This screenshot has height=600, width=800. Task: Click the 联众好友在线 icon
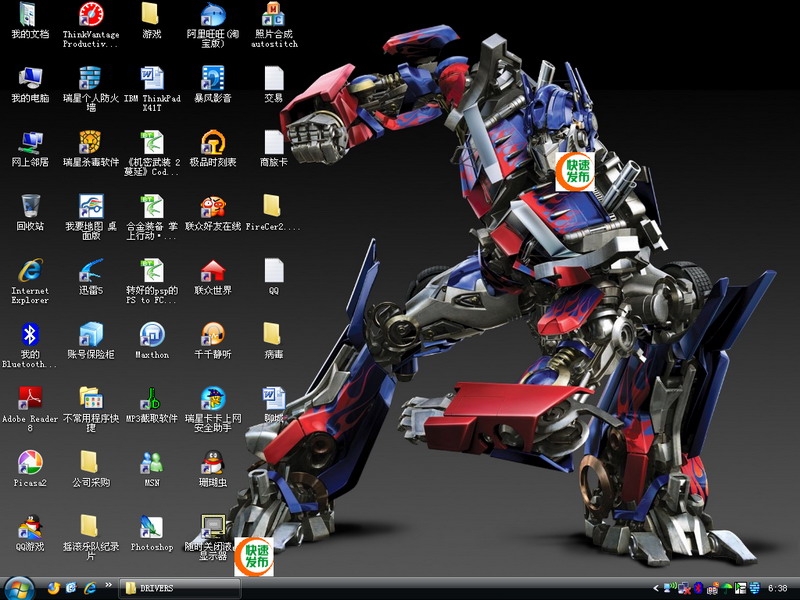pos(213,213)
